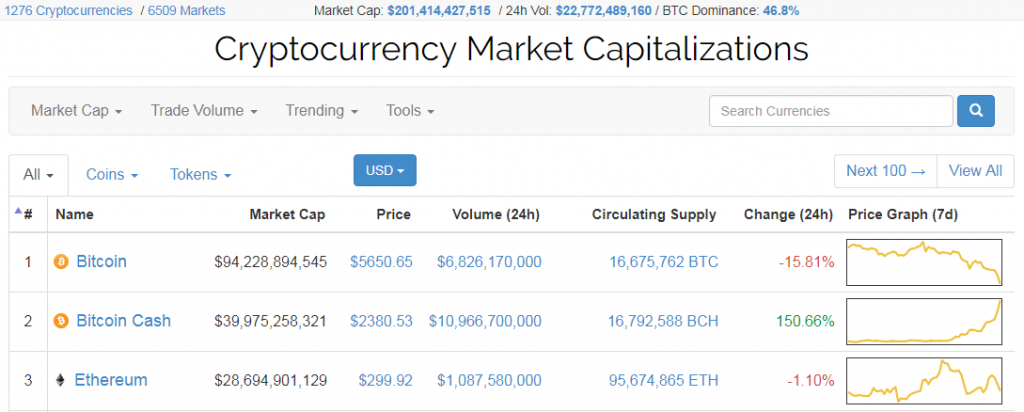This screenshot has width=1024, height=412.
Task: Click the sort arrow beside # column
Action: (17, 211)
